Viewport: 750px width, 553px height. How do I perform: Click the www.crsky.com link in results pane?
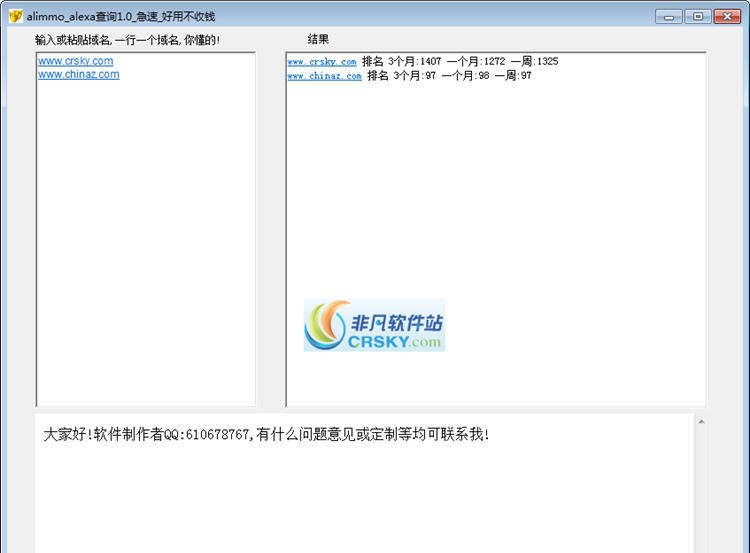click(322, 62)
